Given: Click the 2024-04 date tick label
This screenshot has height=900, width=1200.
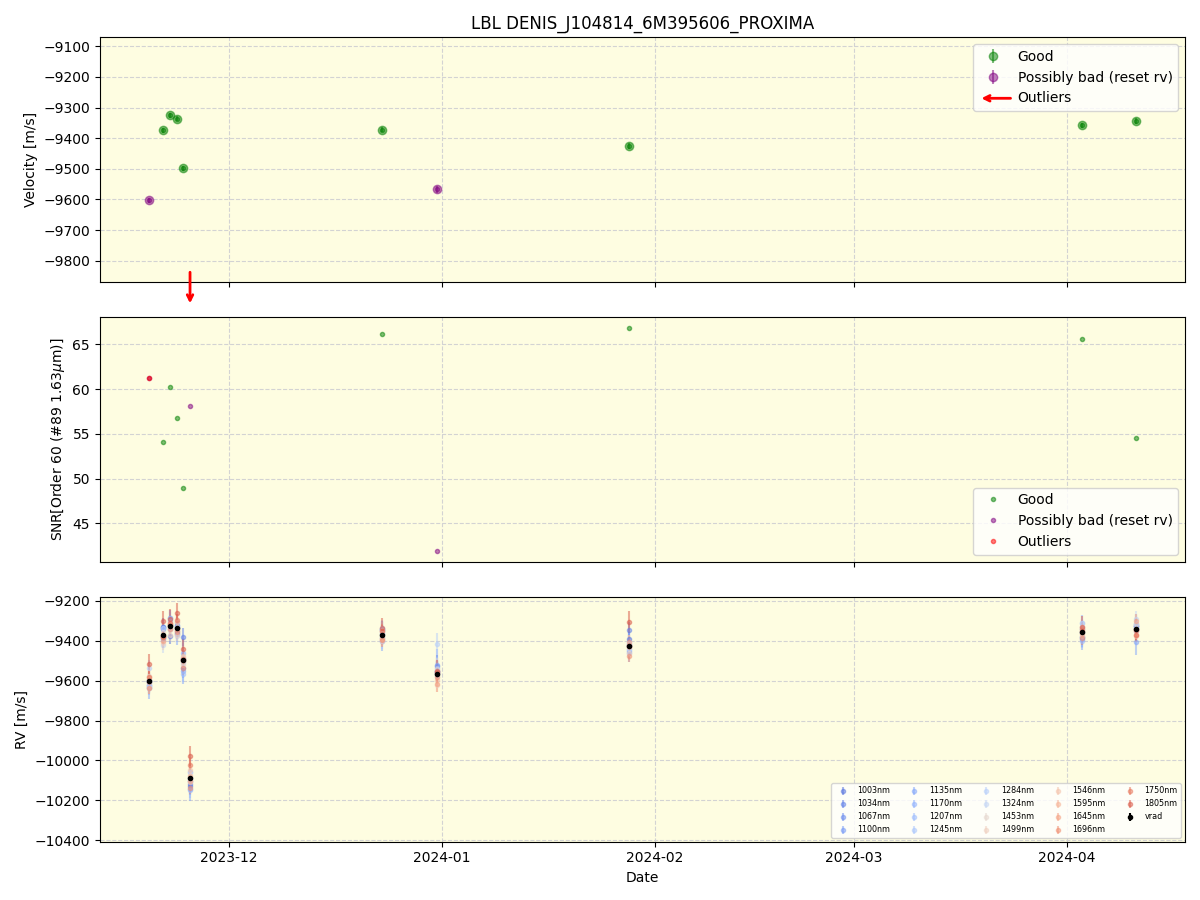Looking at the screenshot, I should pyautogui.click(x=1067, y=856).
